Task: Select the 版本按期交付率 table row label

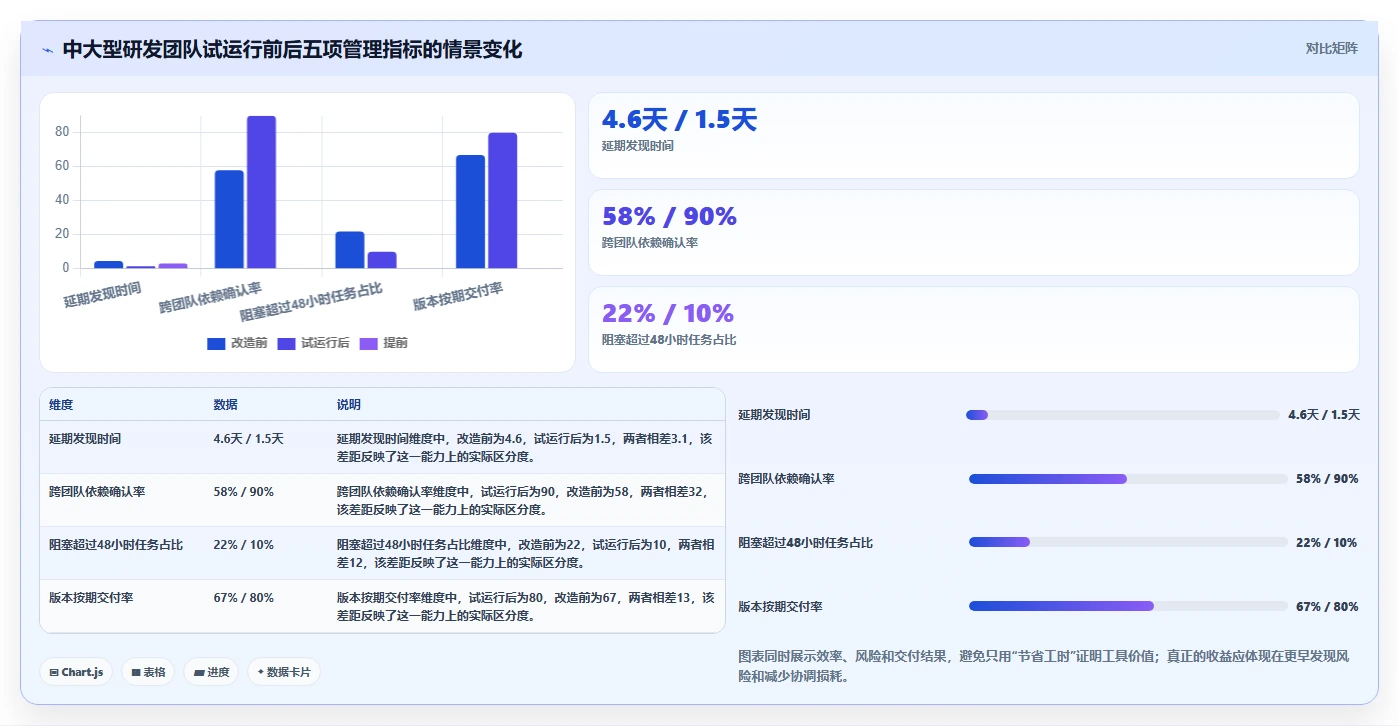Action: click(x=91, y=598)
